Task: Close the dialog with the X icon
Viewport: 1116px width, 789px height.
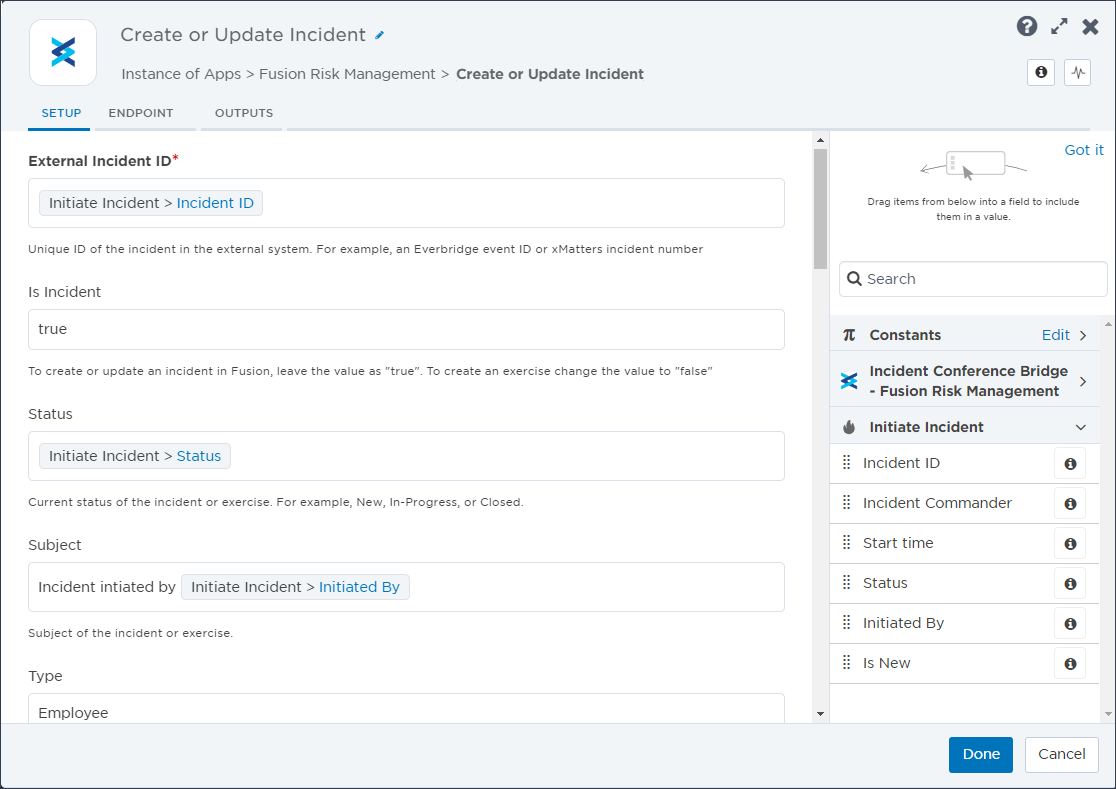Action: click(1090, 27)
